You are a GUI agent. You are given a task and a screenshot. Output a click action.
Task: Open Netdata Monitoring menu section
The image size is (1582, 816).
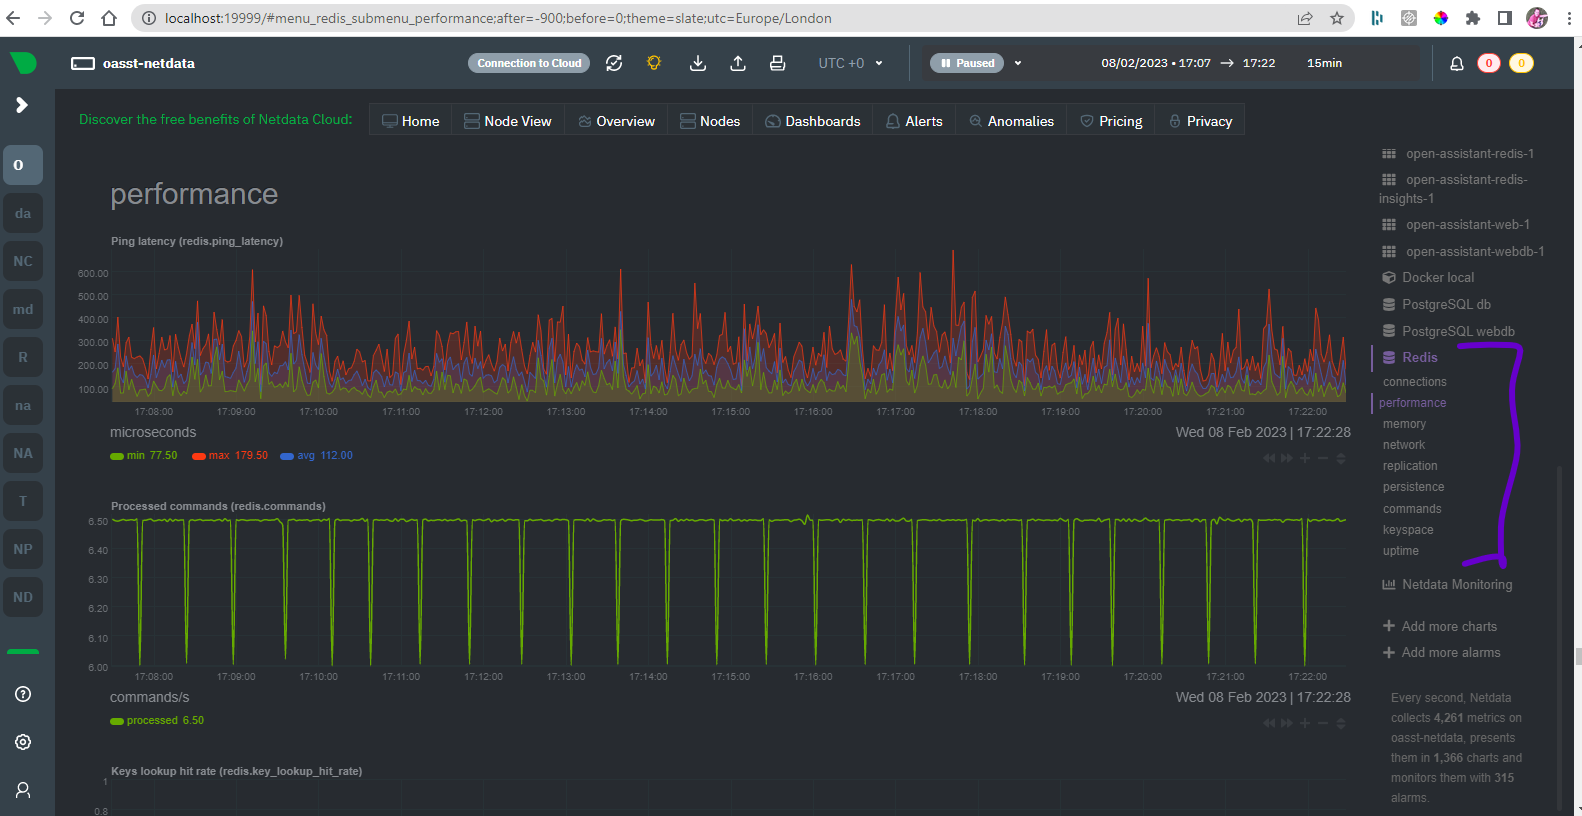(x=1447, y=585)
